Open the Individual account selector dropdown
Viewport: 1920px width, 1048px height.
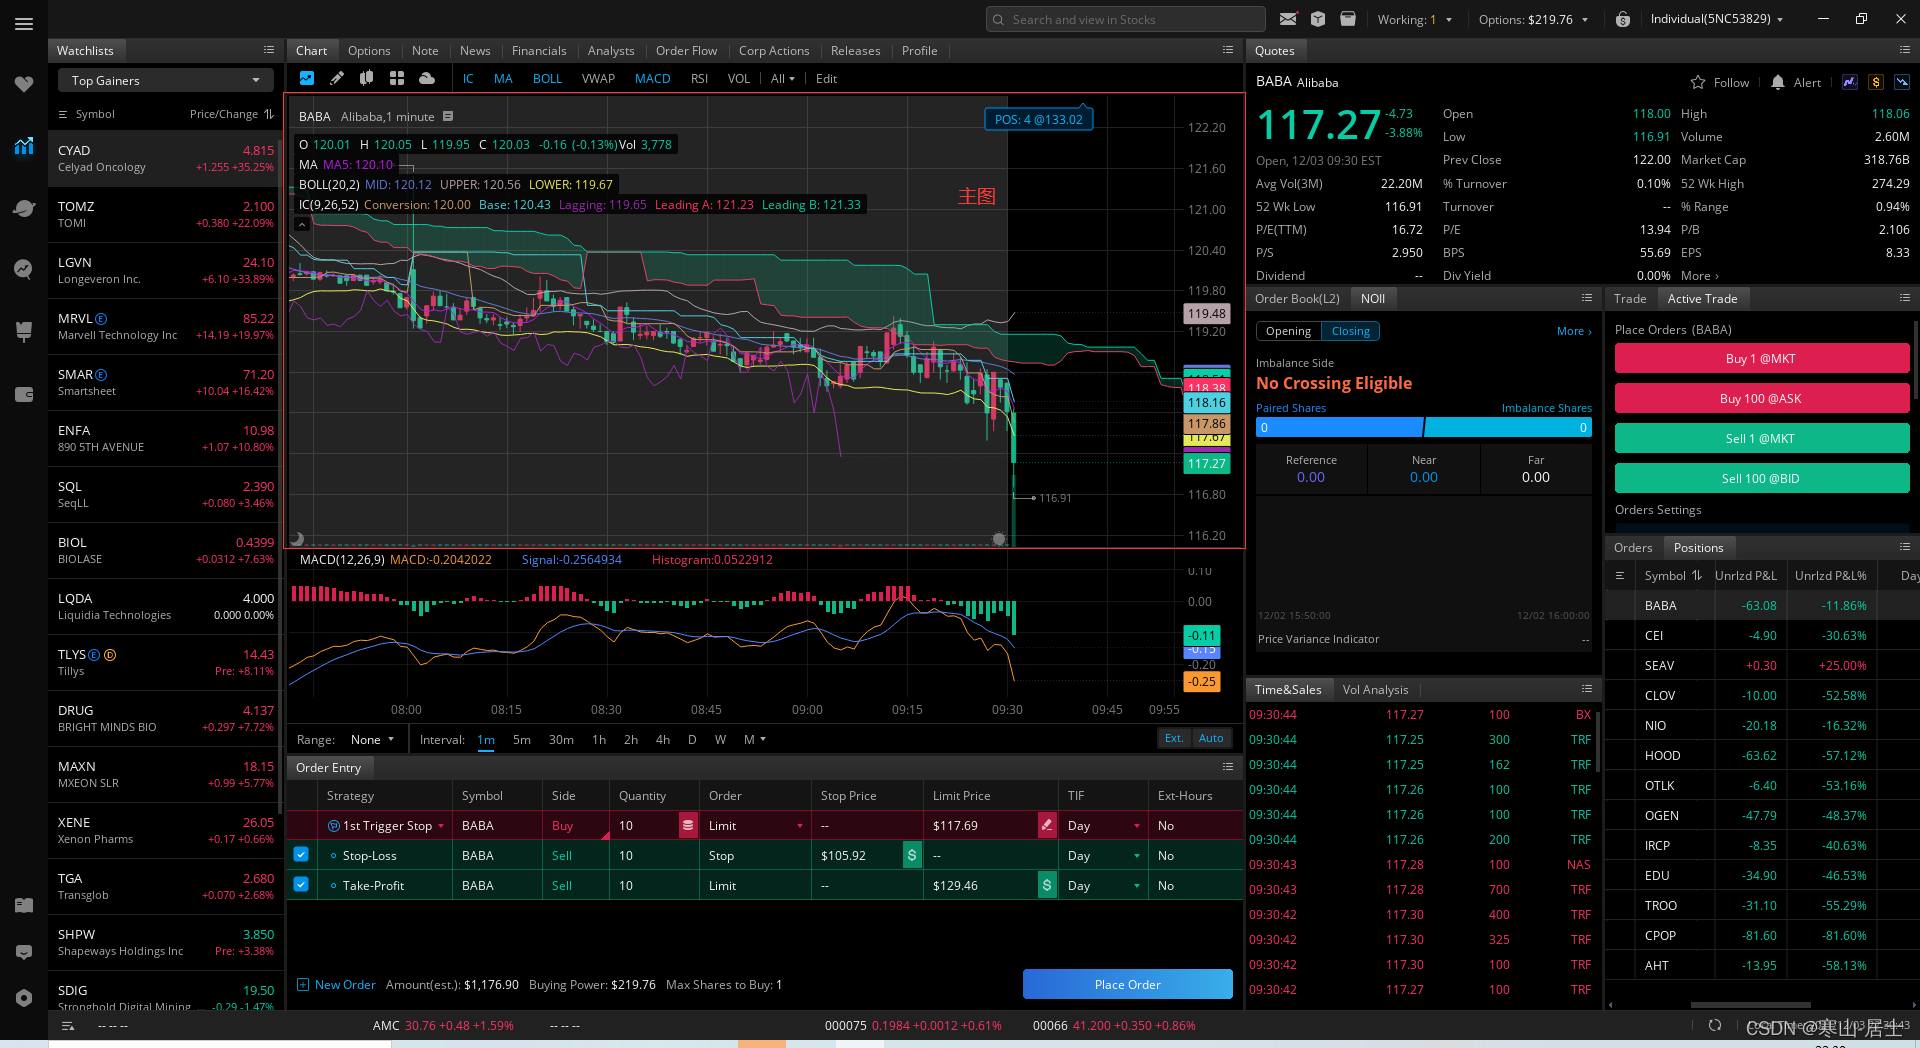pos(1716,19)
